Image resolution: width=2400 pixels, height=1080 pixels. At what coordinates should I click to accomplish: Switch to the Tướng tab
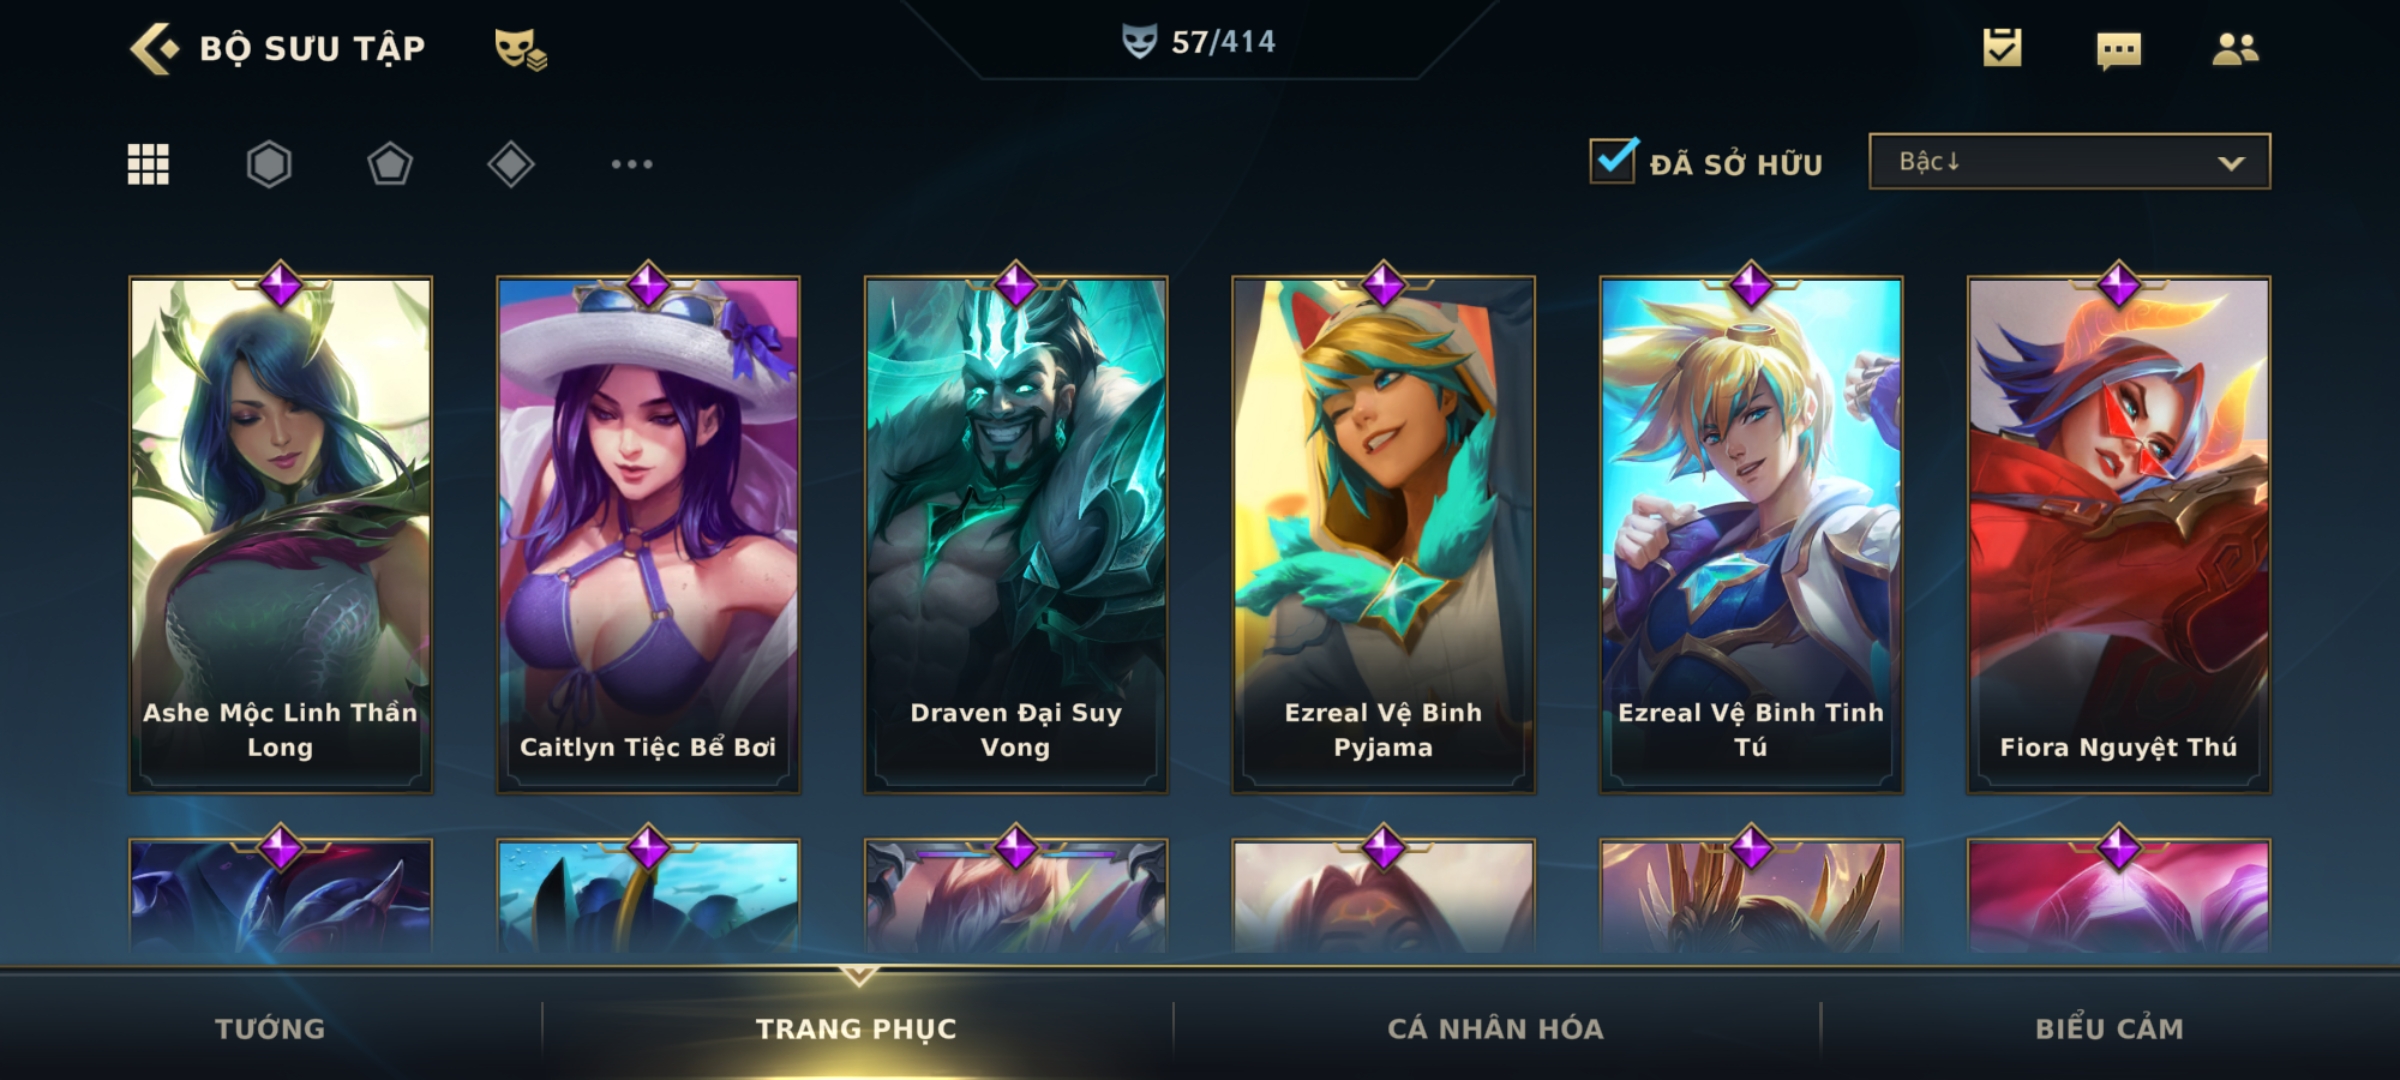pos(270,1028)
